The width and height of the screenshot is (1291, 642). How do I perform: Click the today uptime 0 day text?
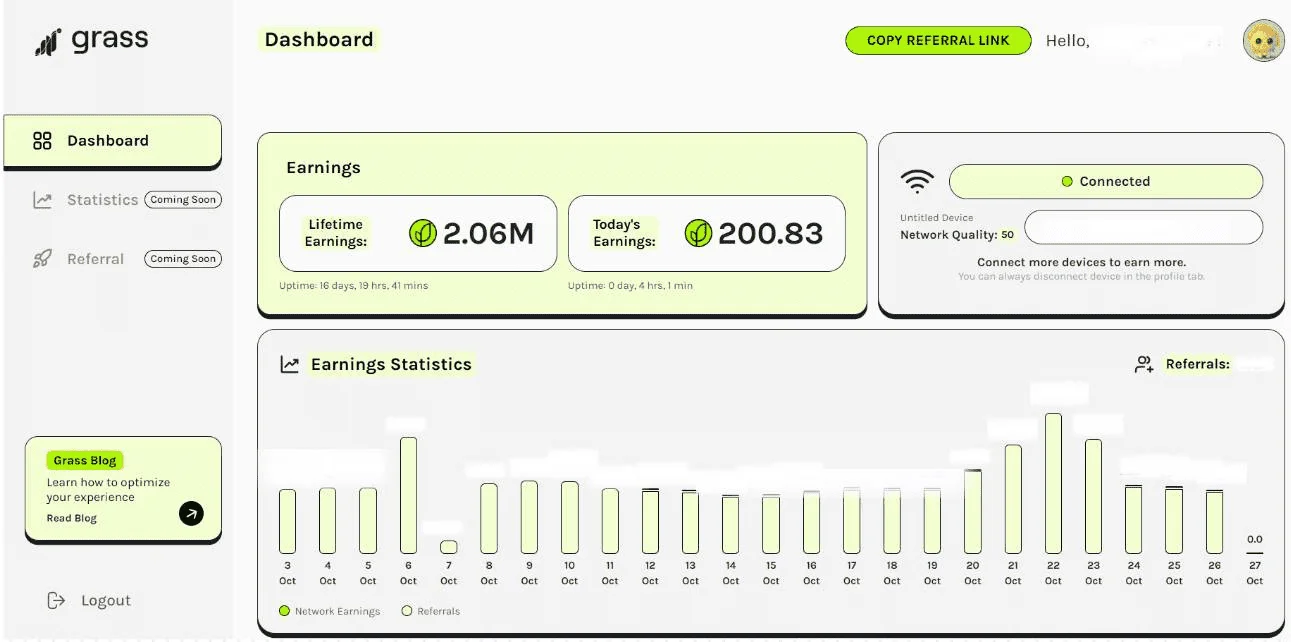pos(630,286)
